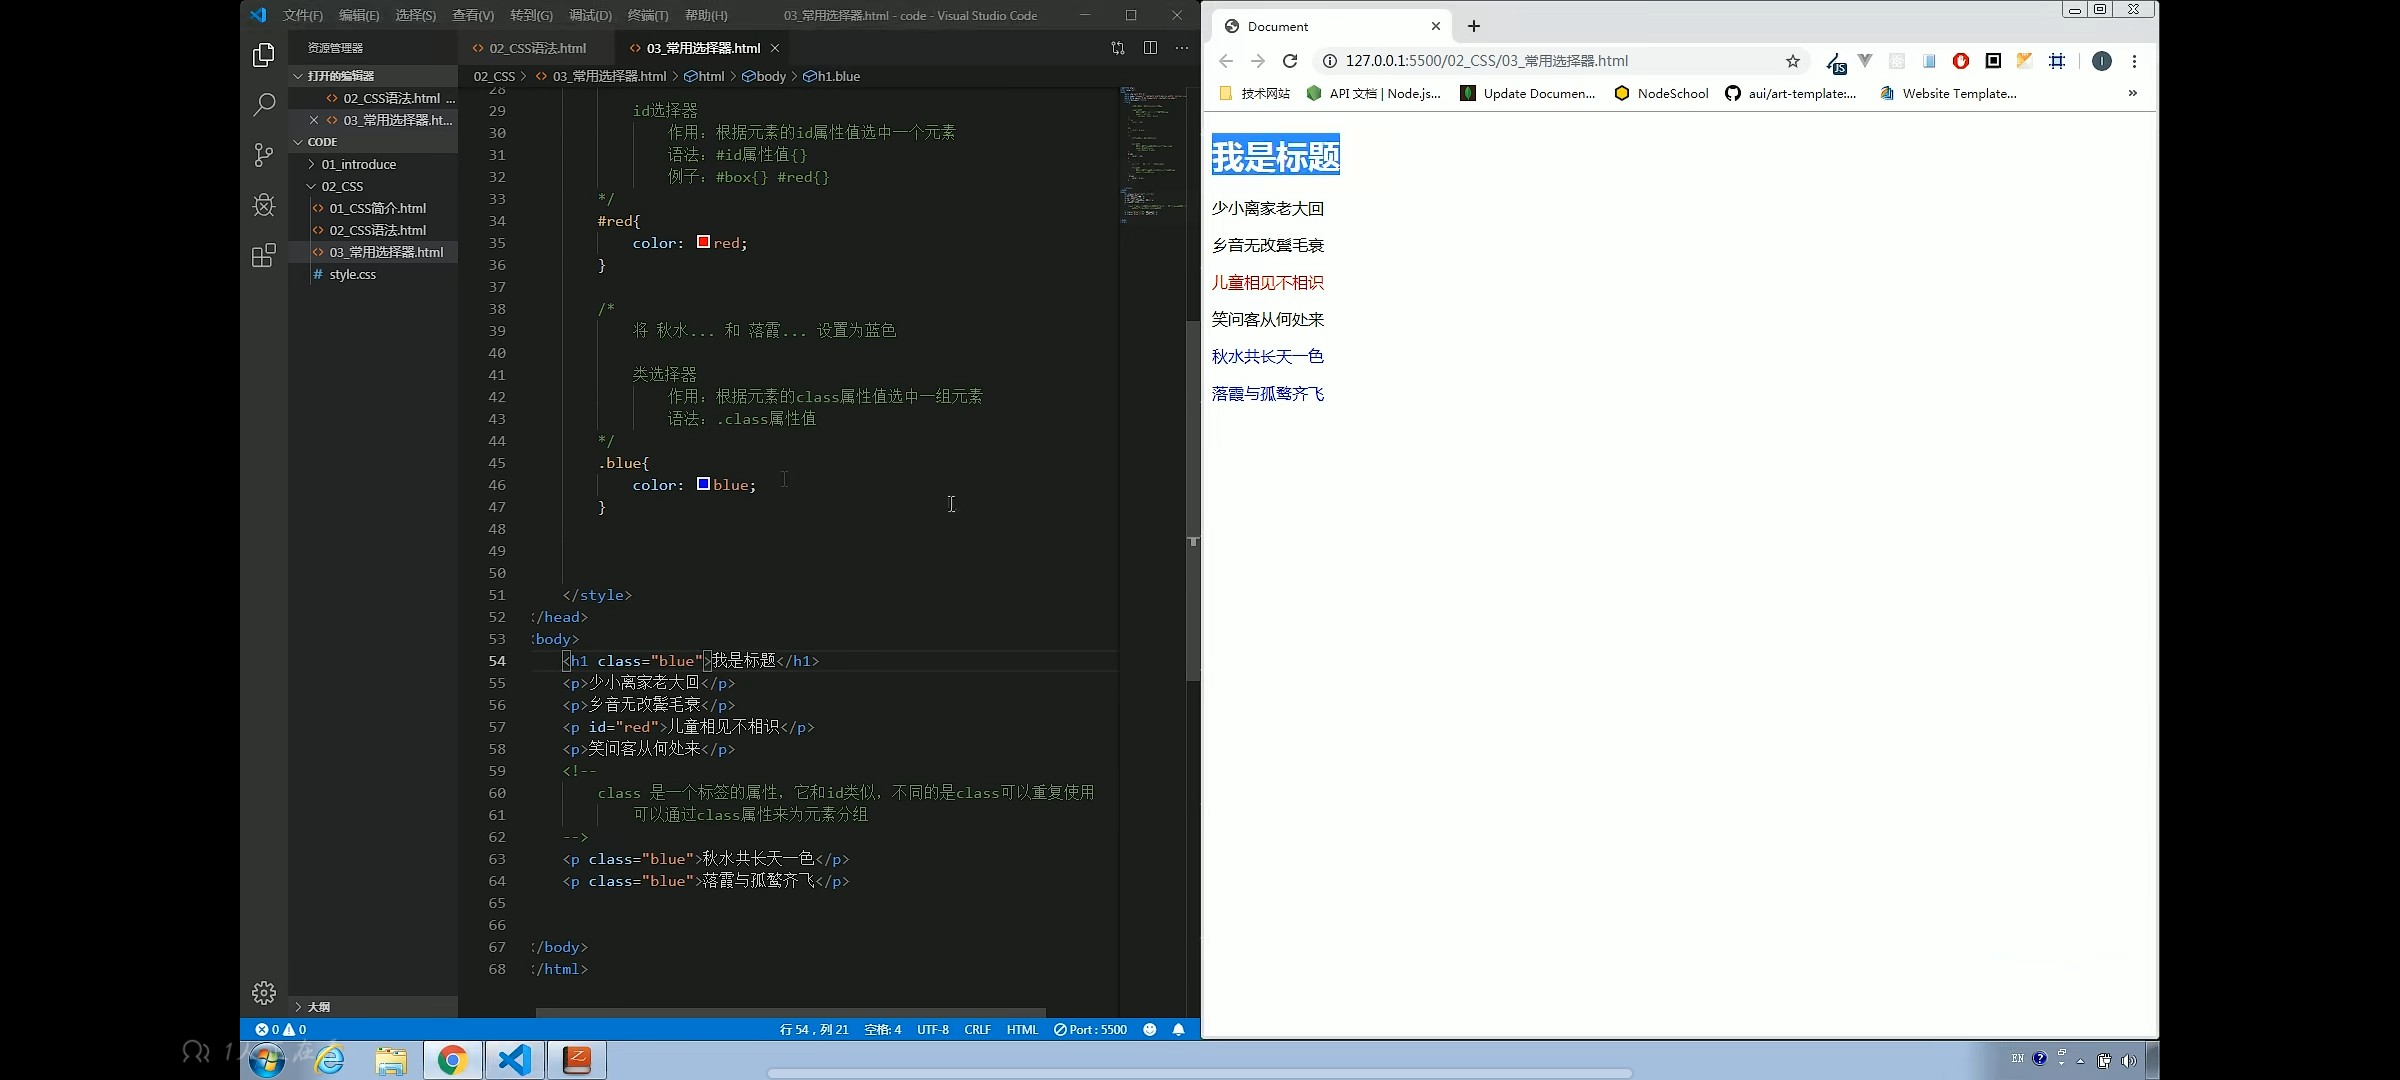Open the Source Control view
This screenshot has width=2400, height=1080.
[x=264, y=155]
